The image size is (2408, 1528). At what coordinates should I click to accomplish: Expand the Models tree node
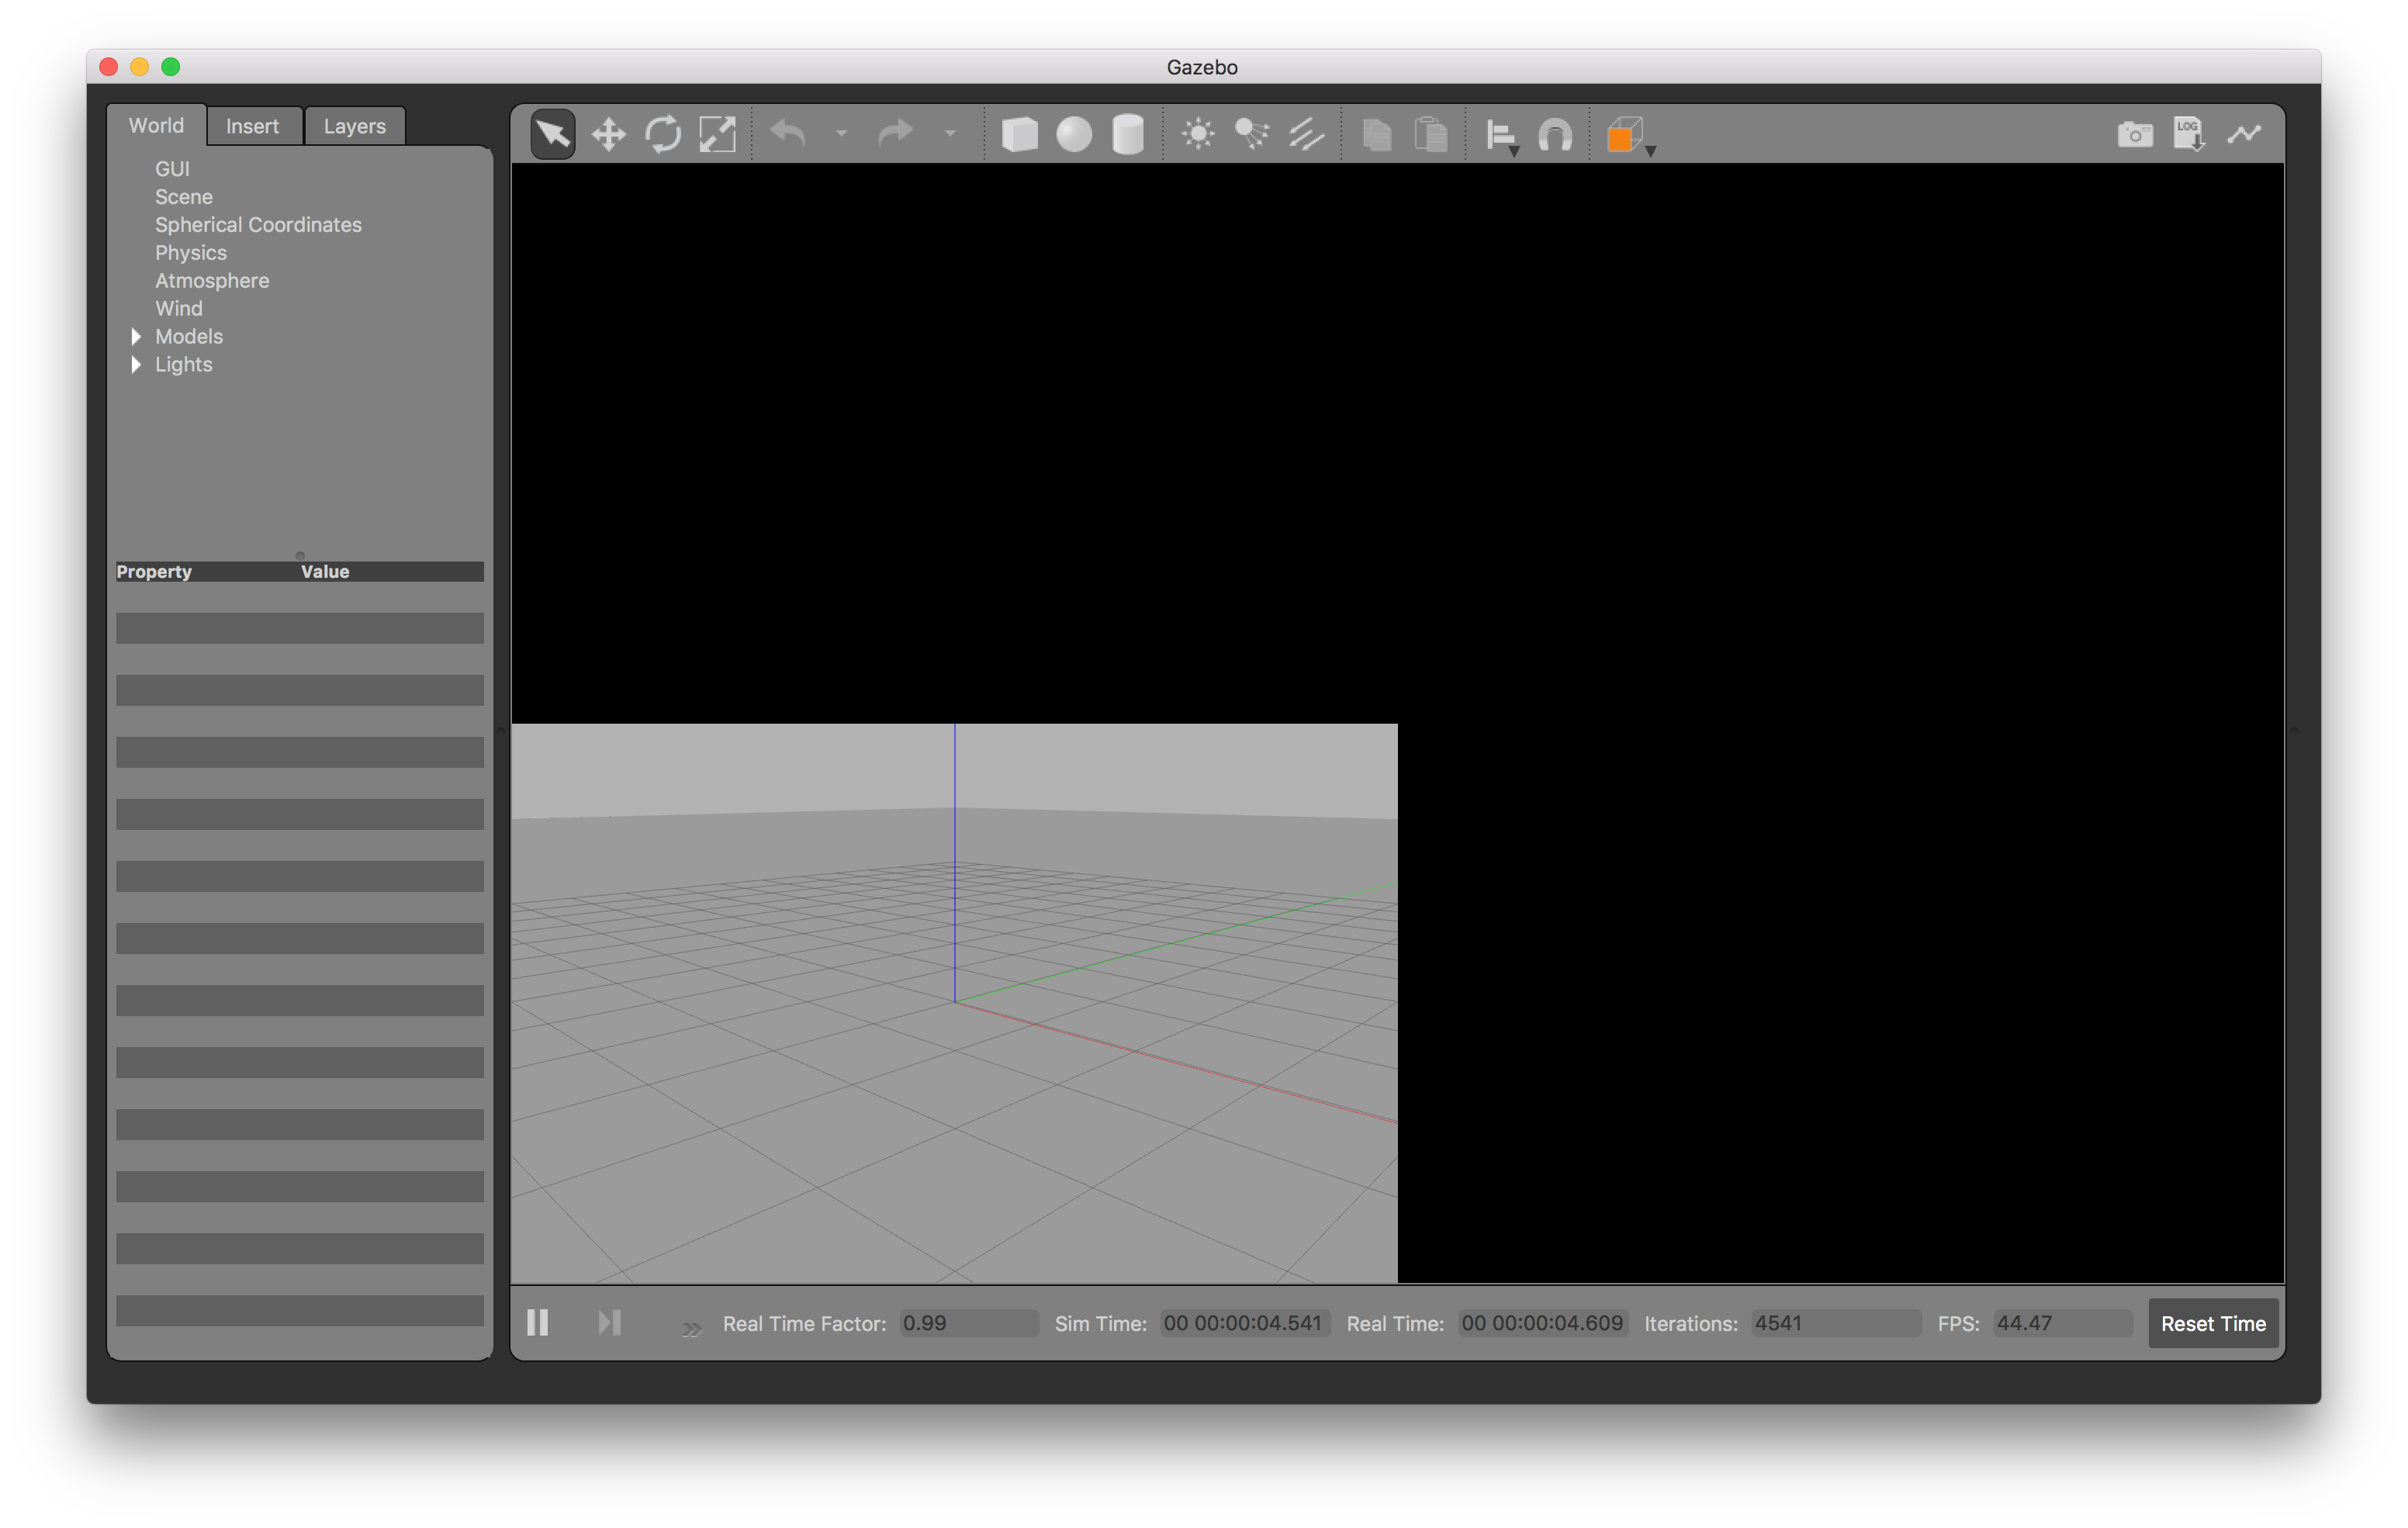click(136, 336)
